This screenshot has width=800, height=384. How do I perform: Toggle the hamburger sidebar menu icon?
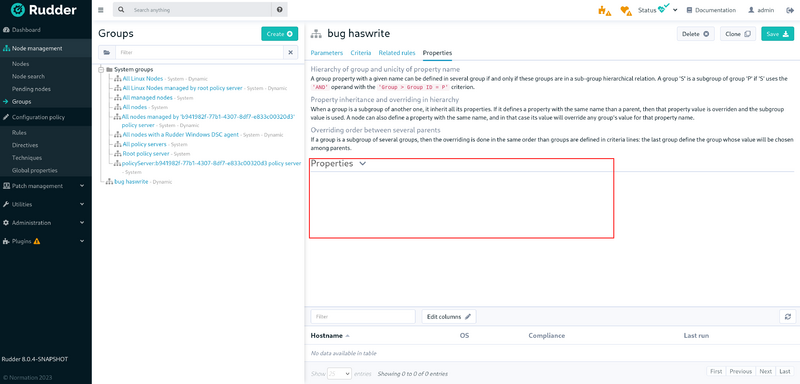pos(101,10)
